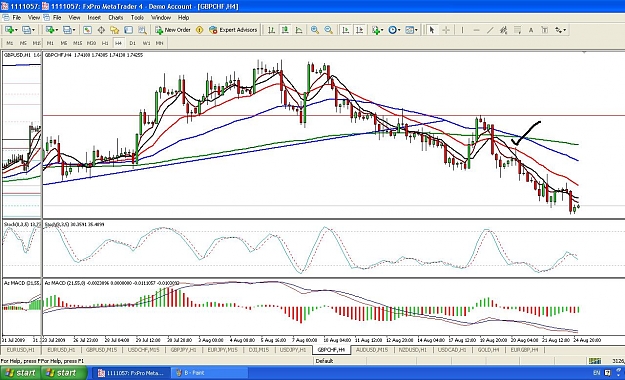Open the Strategy Tester magnifier icon
Image resolution: width=625 pixels, height=380 pixels.
(142, 30)
